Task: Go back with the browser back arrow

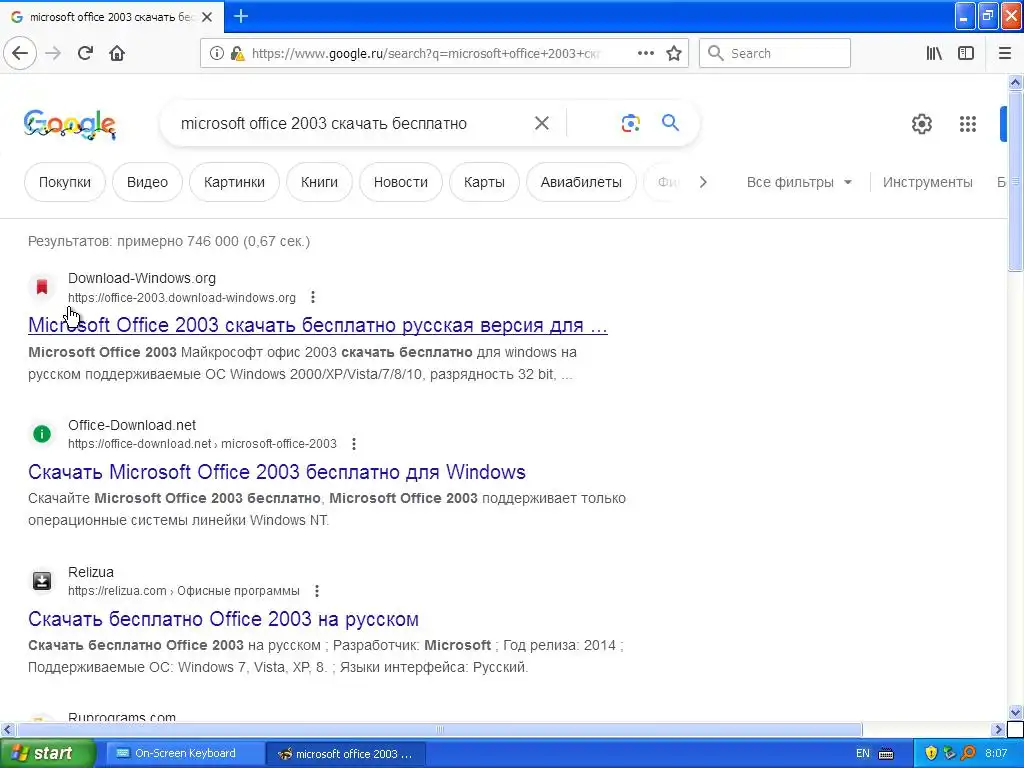Action: click(20, 53)
